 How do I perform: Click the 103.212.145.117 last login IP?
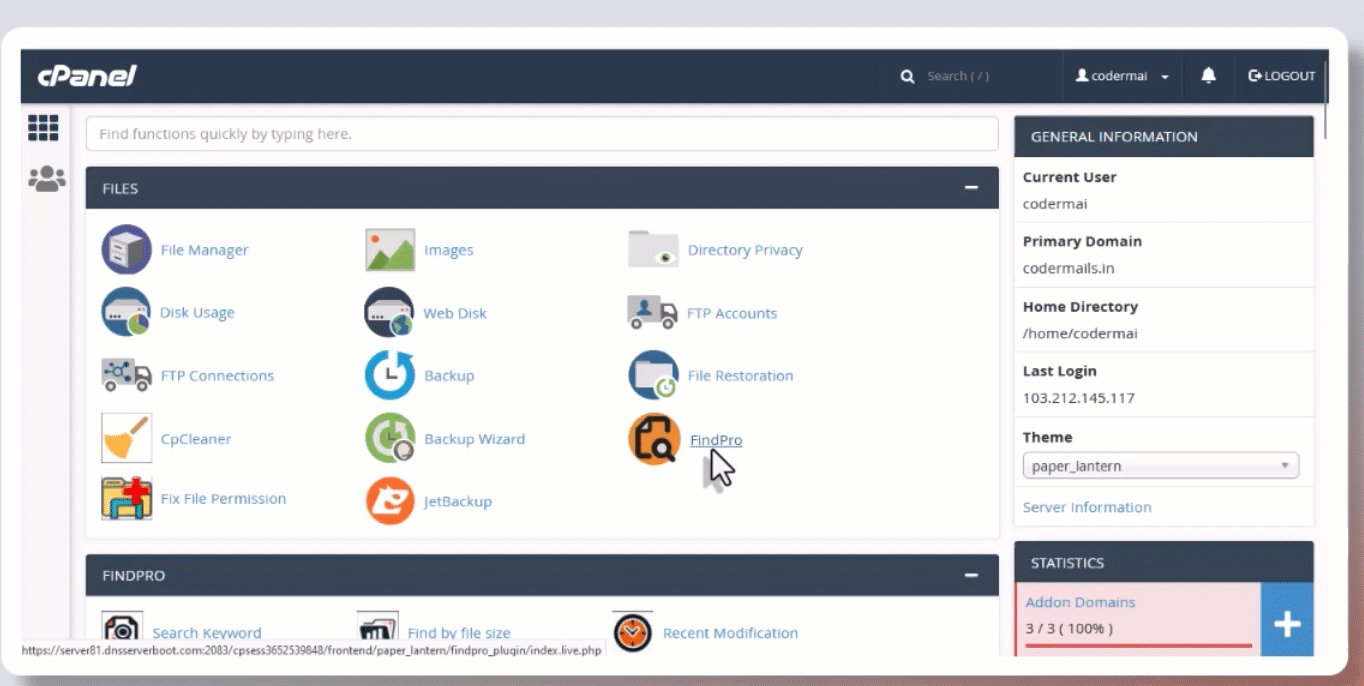1078,398
